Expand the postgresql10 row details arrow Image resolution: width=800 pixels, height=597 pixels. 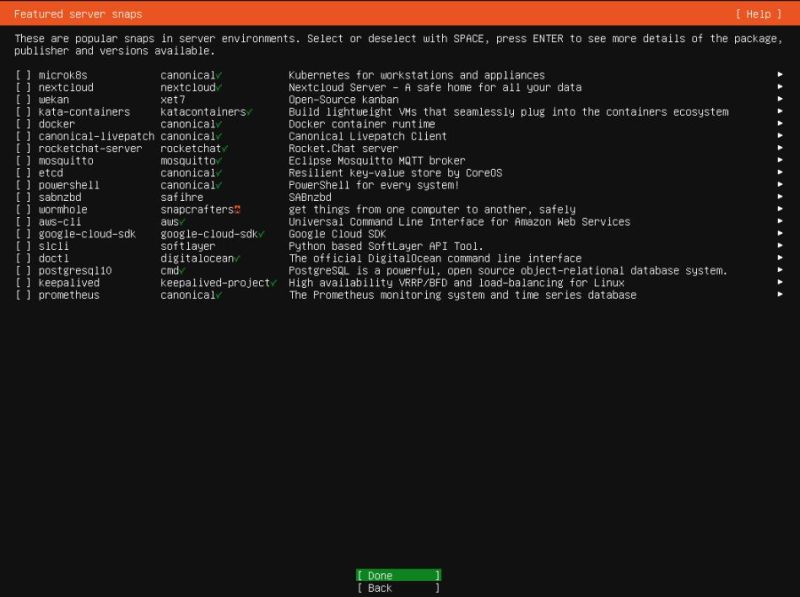pos(779,271)
